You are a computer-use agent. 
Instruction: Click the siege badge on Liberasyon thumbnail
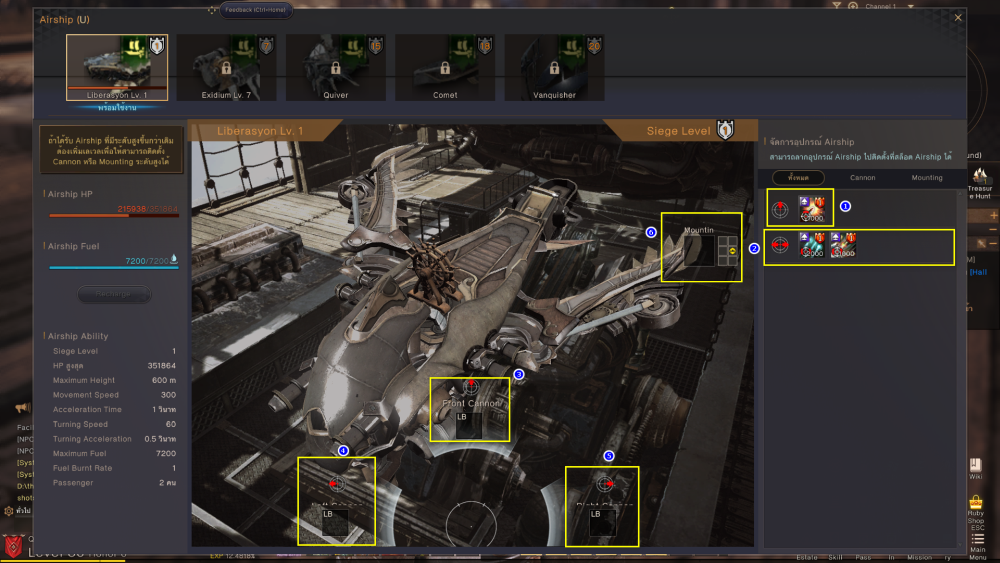(156, 45)
